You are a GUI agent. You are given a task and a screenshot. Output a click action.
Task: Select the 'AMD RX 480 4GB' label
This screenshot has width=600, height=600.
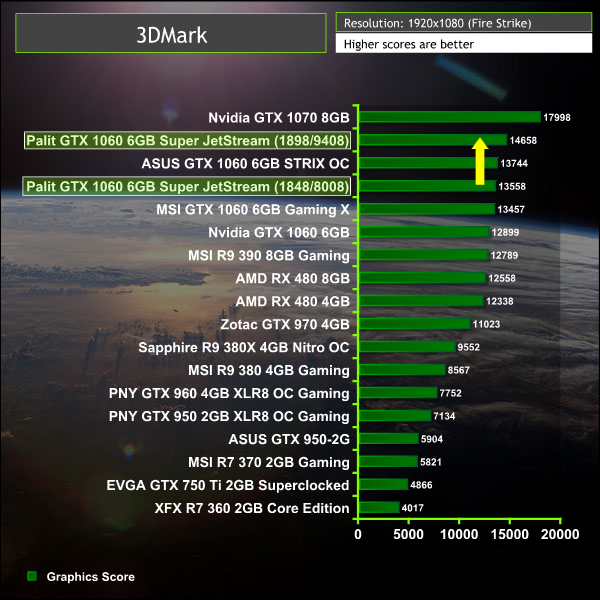click(292, 301)
